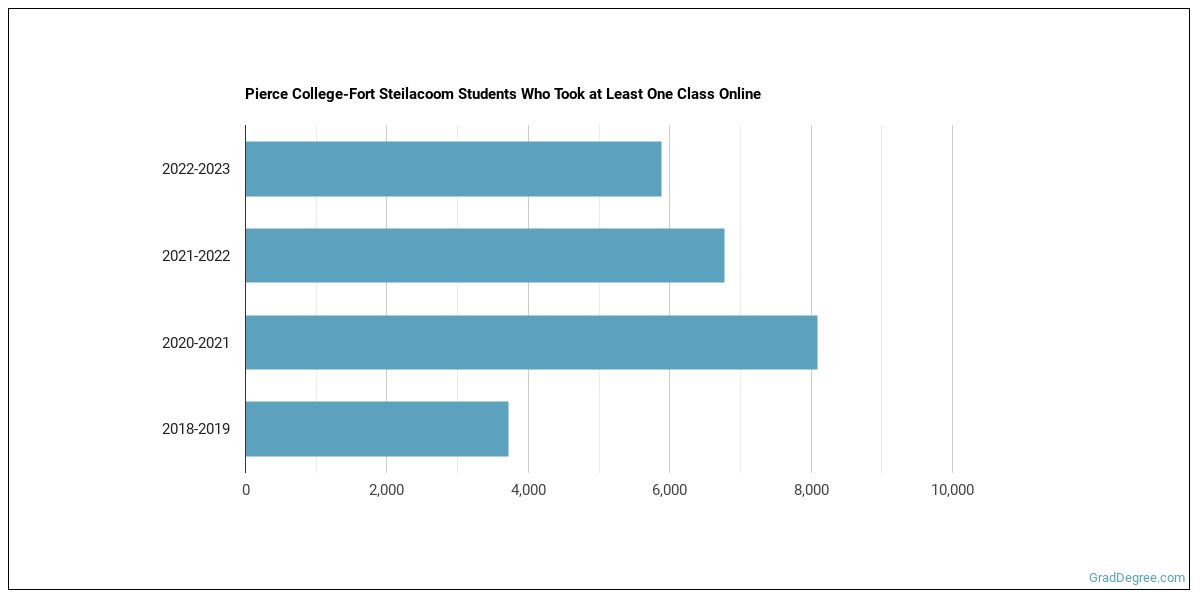The width and height of the screenshot is (1200, 600).
Task: Click the 2022-2023 bar in the chart
Action: 453,169
